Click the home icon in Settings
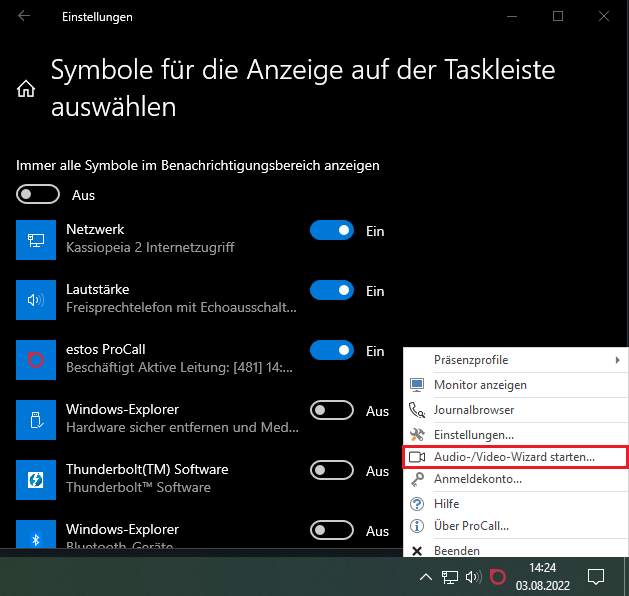Image resolution: width=629 pixels, height=596 pixels. click(26, 89)
